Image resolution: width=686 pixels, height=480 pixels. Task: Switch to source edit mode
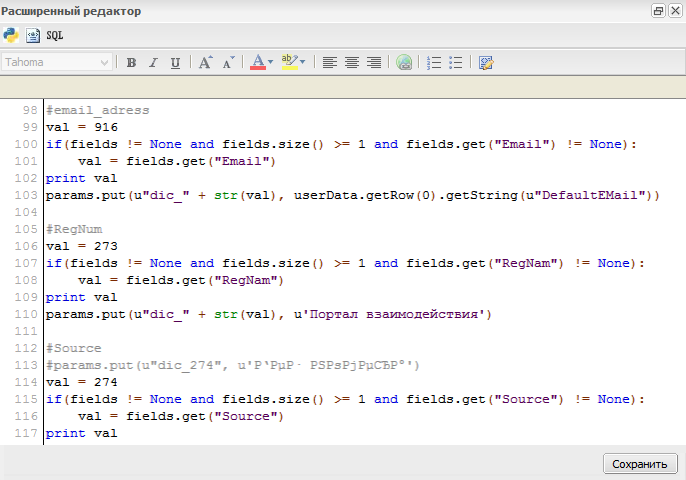[x=486, y=62]
